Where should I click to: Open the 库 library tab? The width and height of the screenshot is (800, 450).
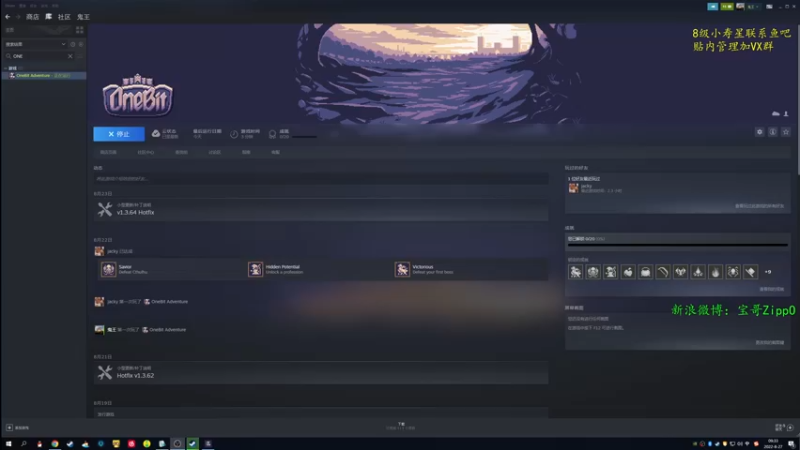coord(49,17)
